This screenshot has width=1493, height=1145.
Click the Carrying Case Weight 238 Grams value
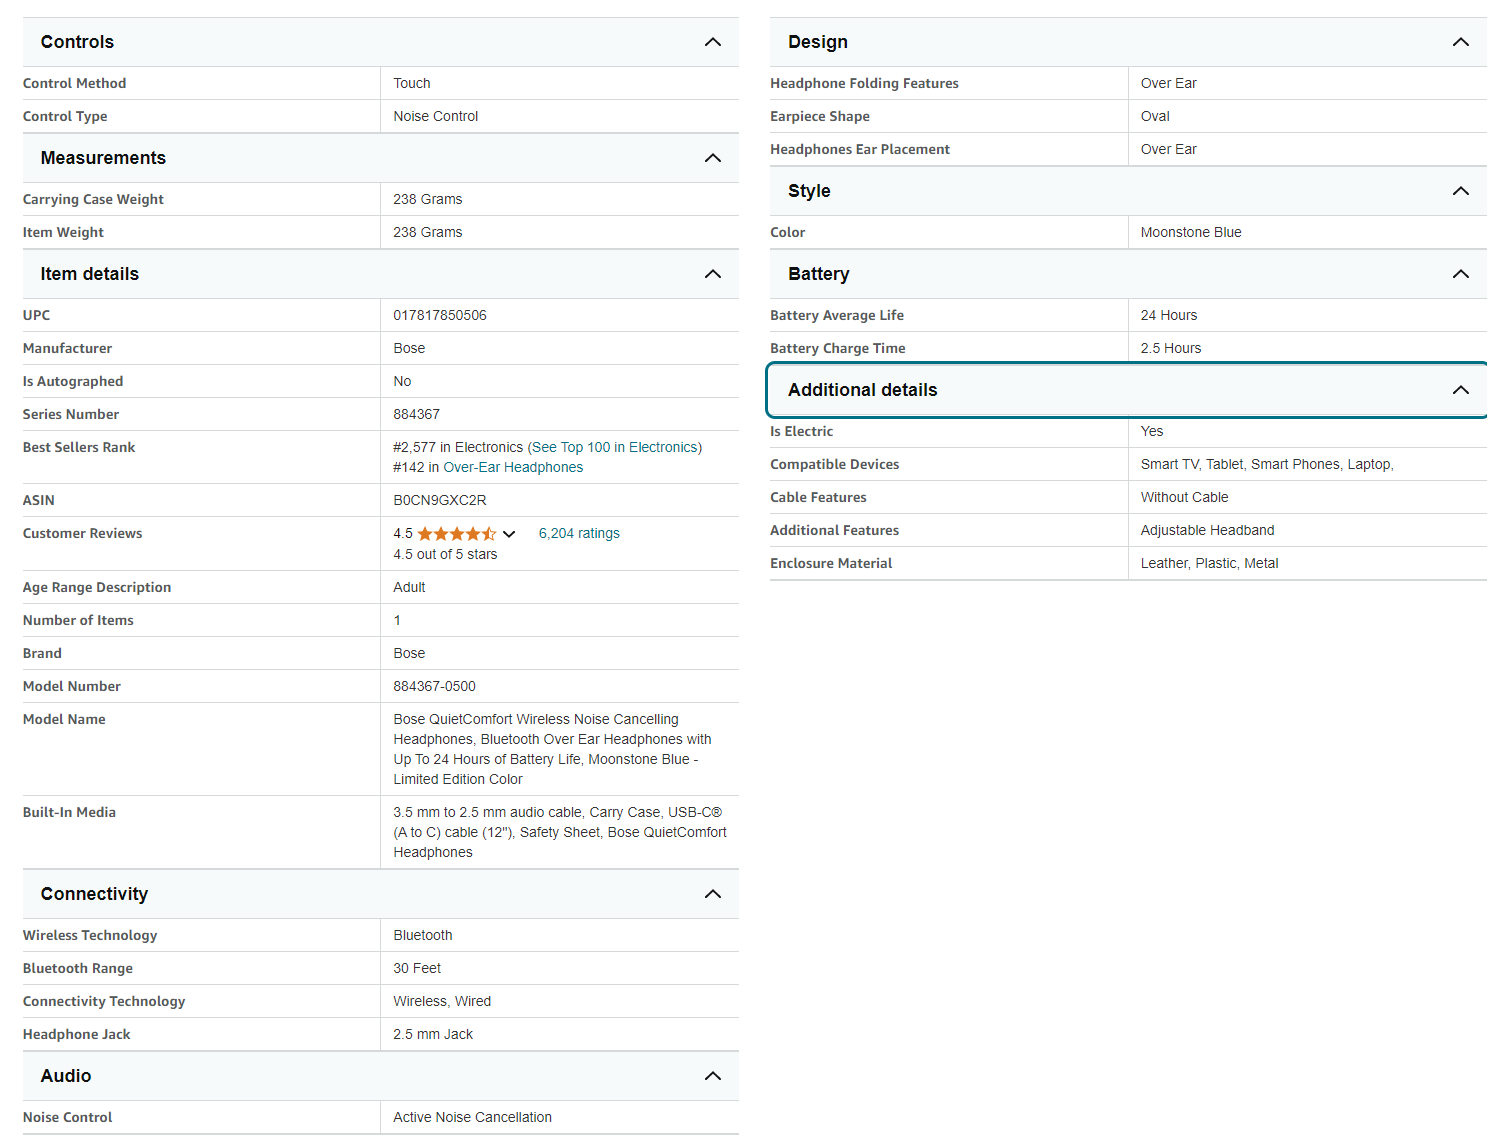[x=428, y=199]
